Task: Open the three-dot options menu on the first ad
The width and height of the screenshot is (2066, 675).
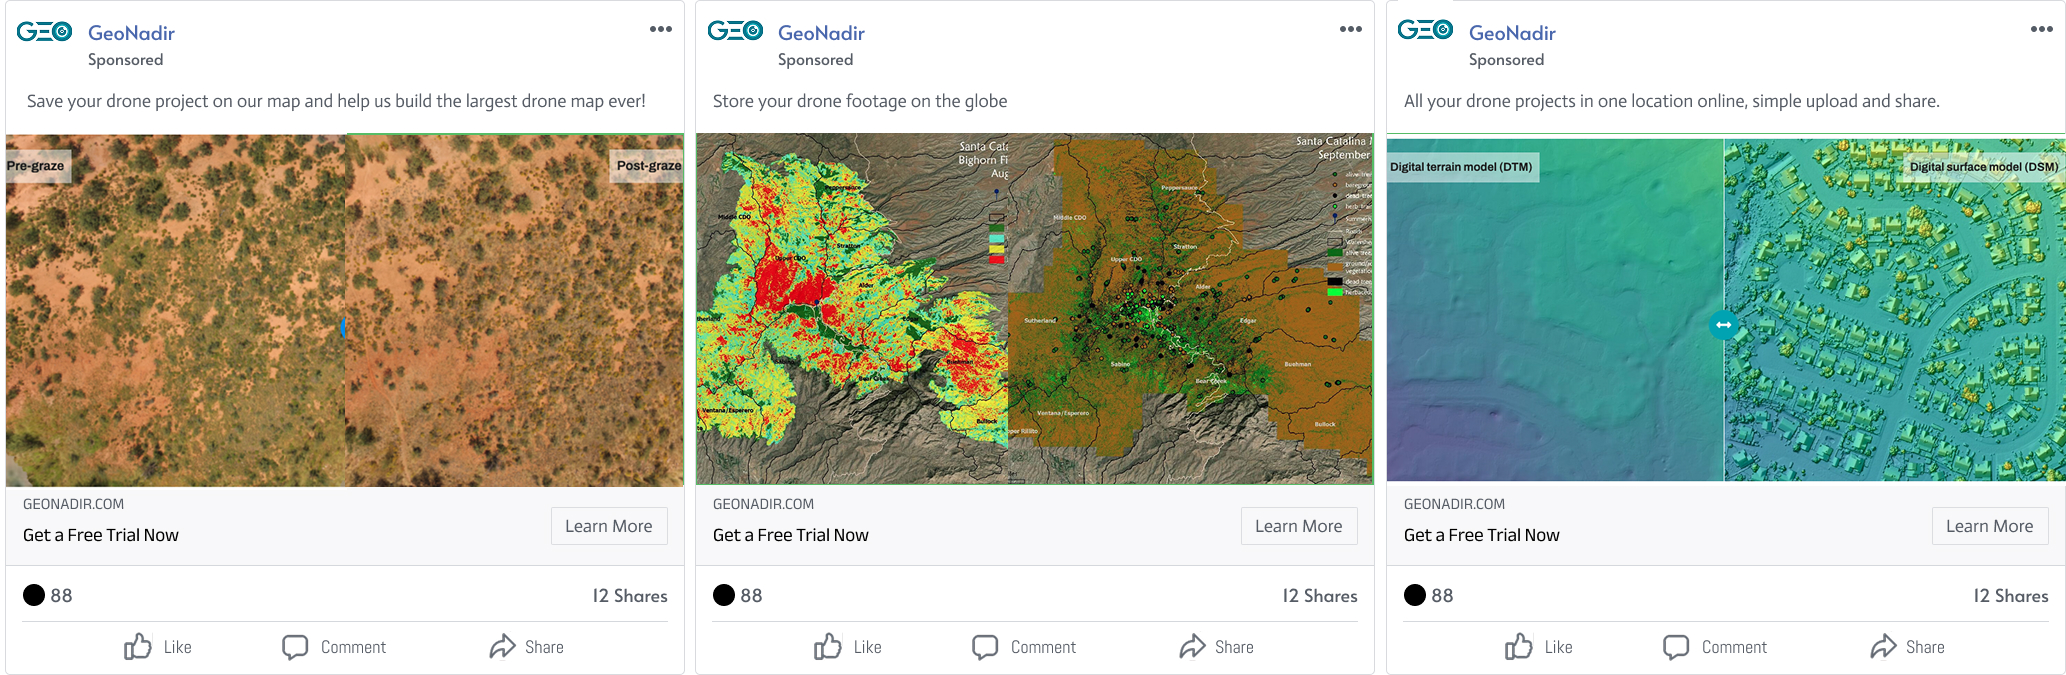Action: pyautogui.click(x=661, y=29)
